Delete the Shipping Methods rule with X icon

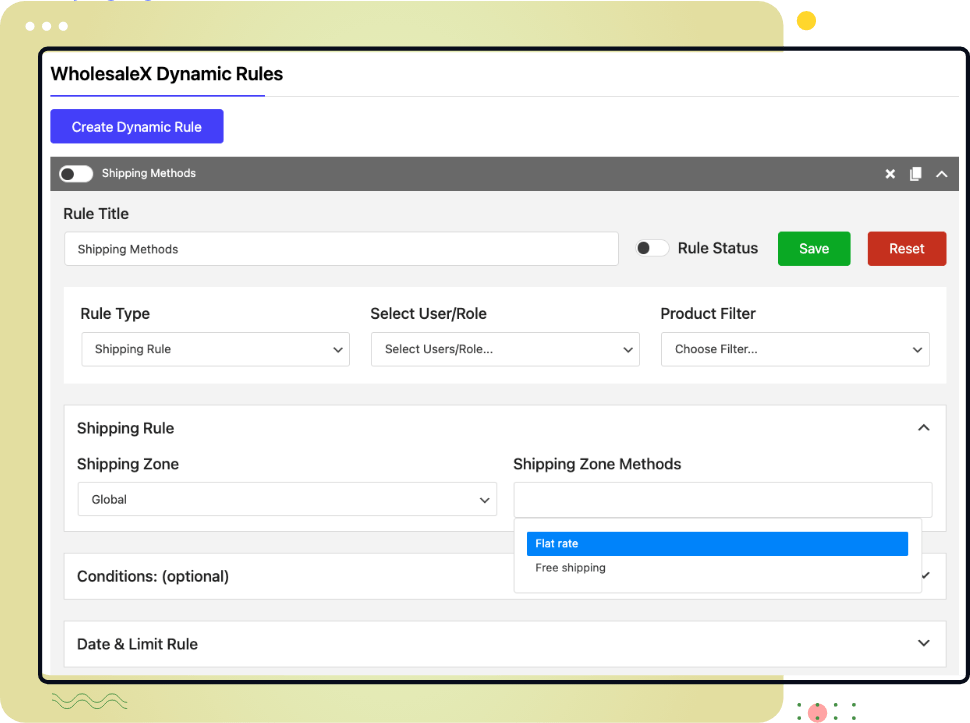[890, 174]
